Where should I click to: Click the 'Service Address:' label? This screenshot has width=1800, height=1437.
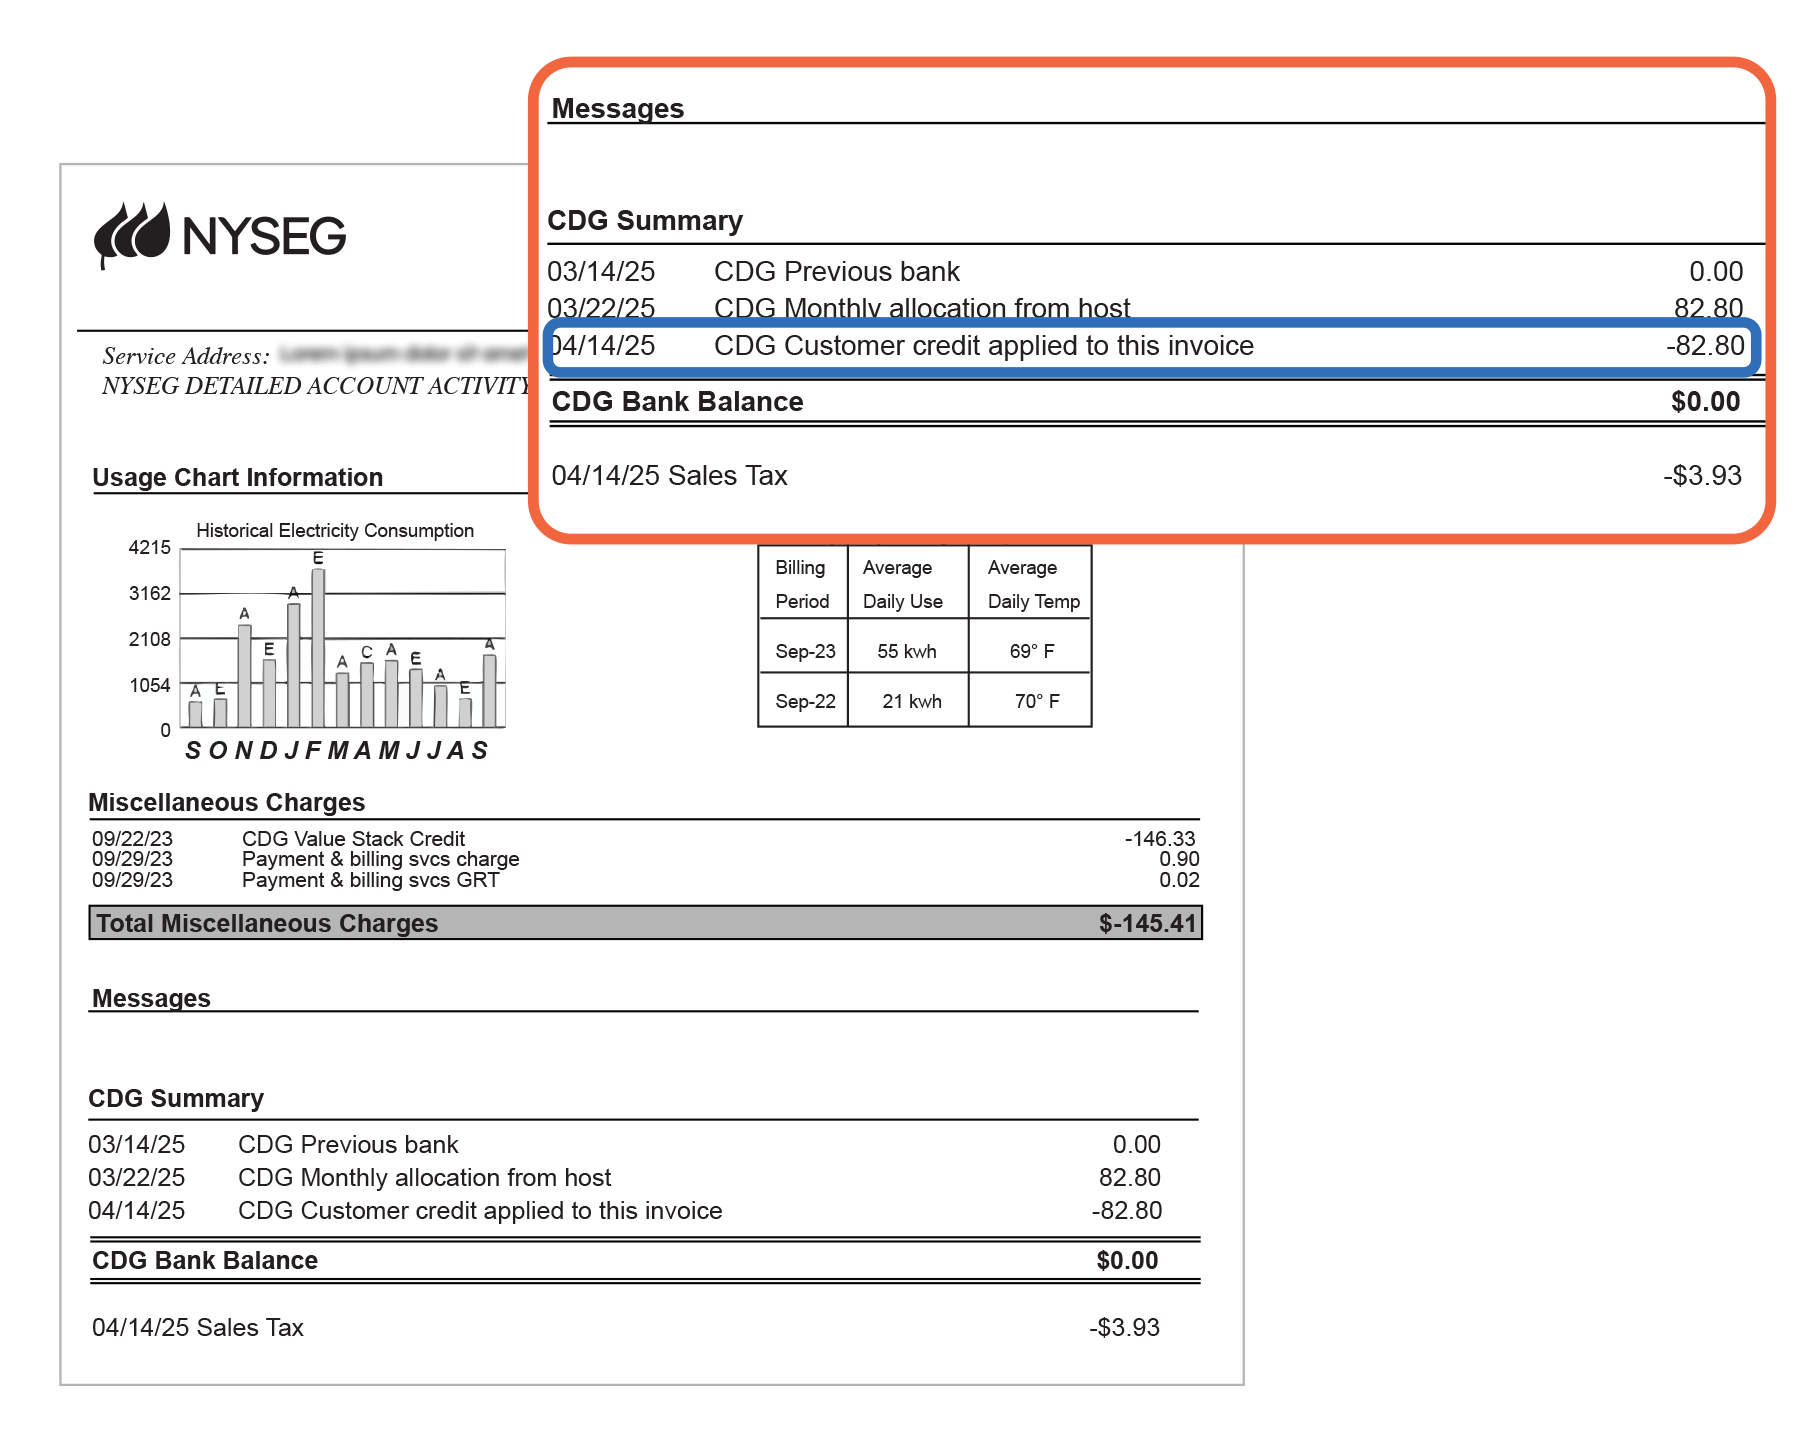coord(186,356)
